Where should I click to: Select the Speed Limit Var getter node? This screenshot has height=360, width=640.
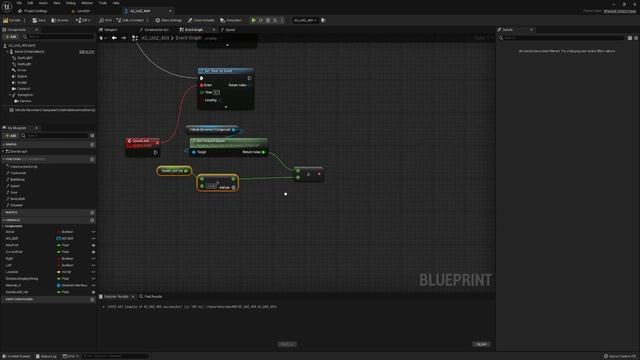174,171
